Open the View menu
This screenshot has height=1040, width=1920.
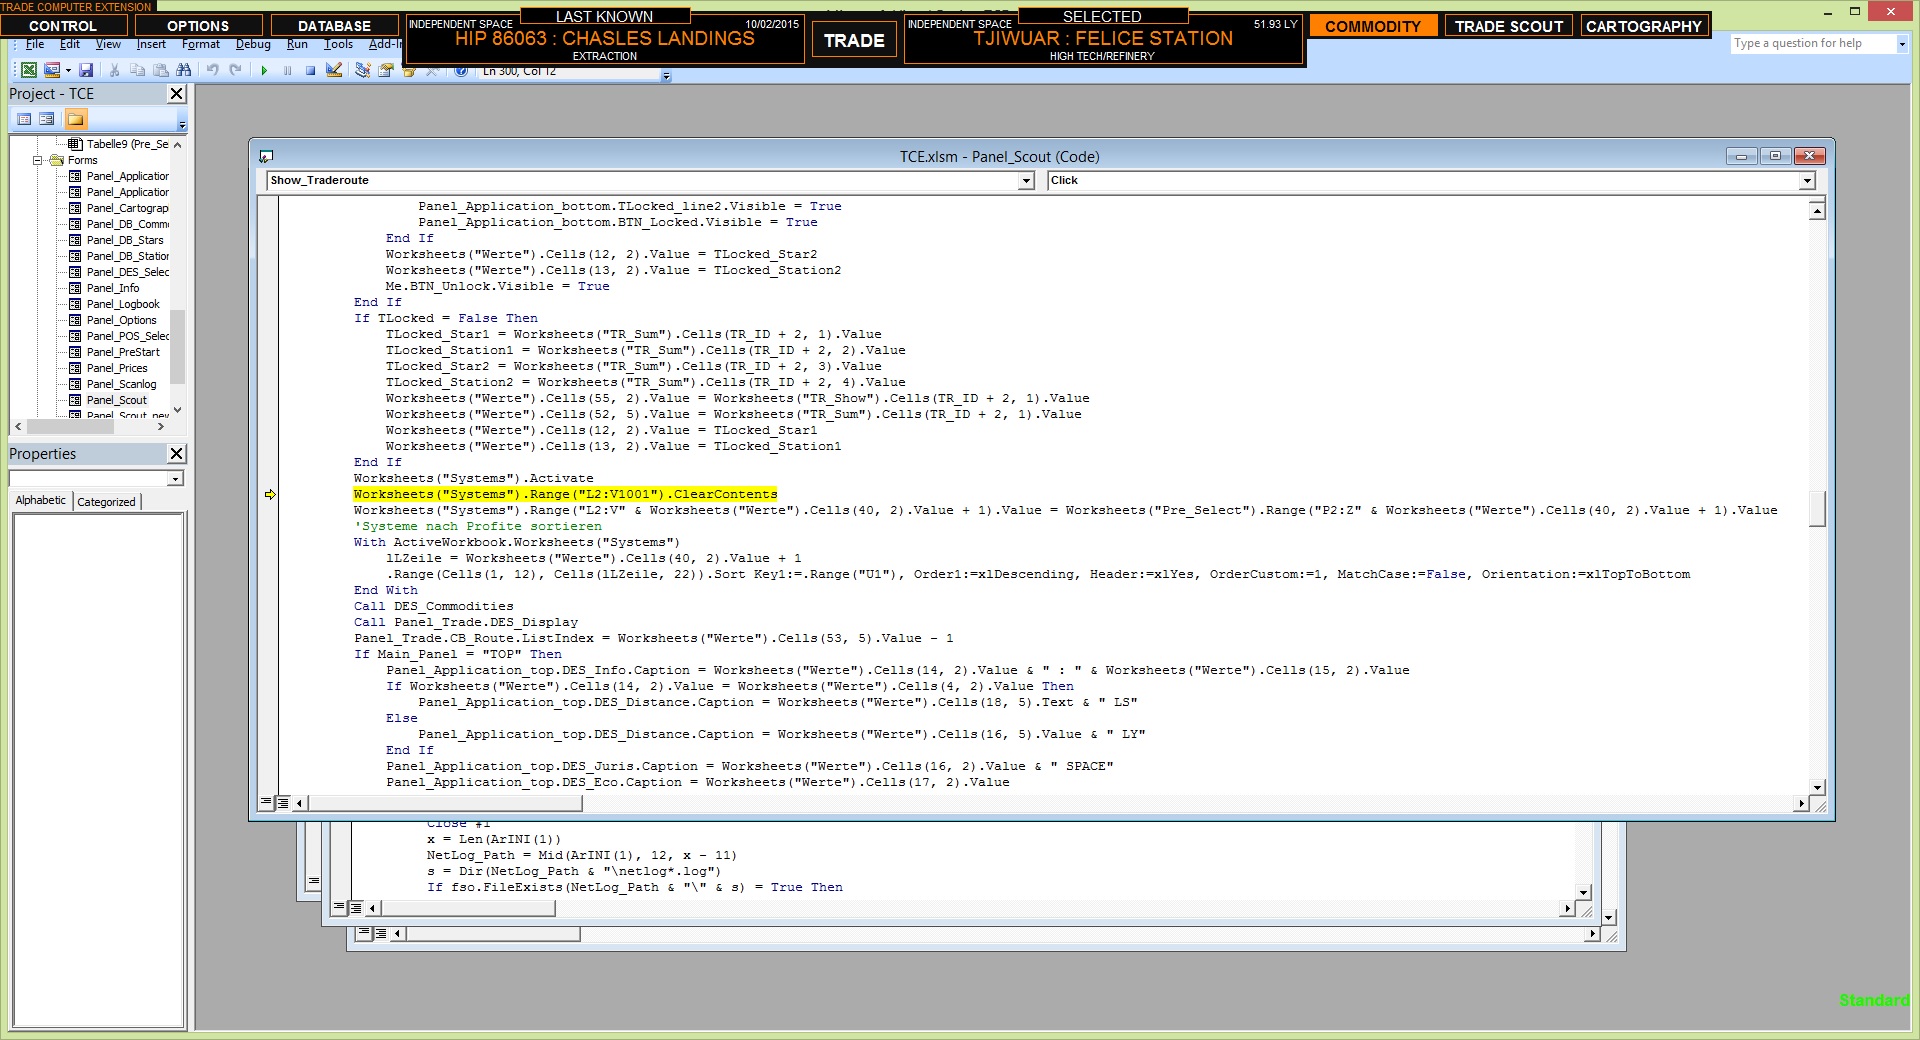coord(108,44)
